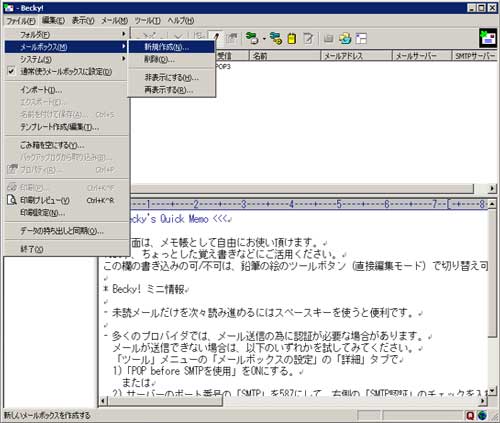Screen dimensions: 500x423
Task: Choose ごみ箱を空にする(Y)... menu entry
Action: pyautogui.click(x=67, y=145)
